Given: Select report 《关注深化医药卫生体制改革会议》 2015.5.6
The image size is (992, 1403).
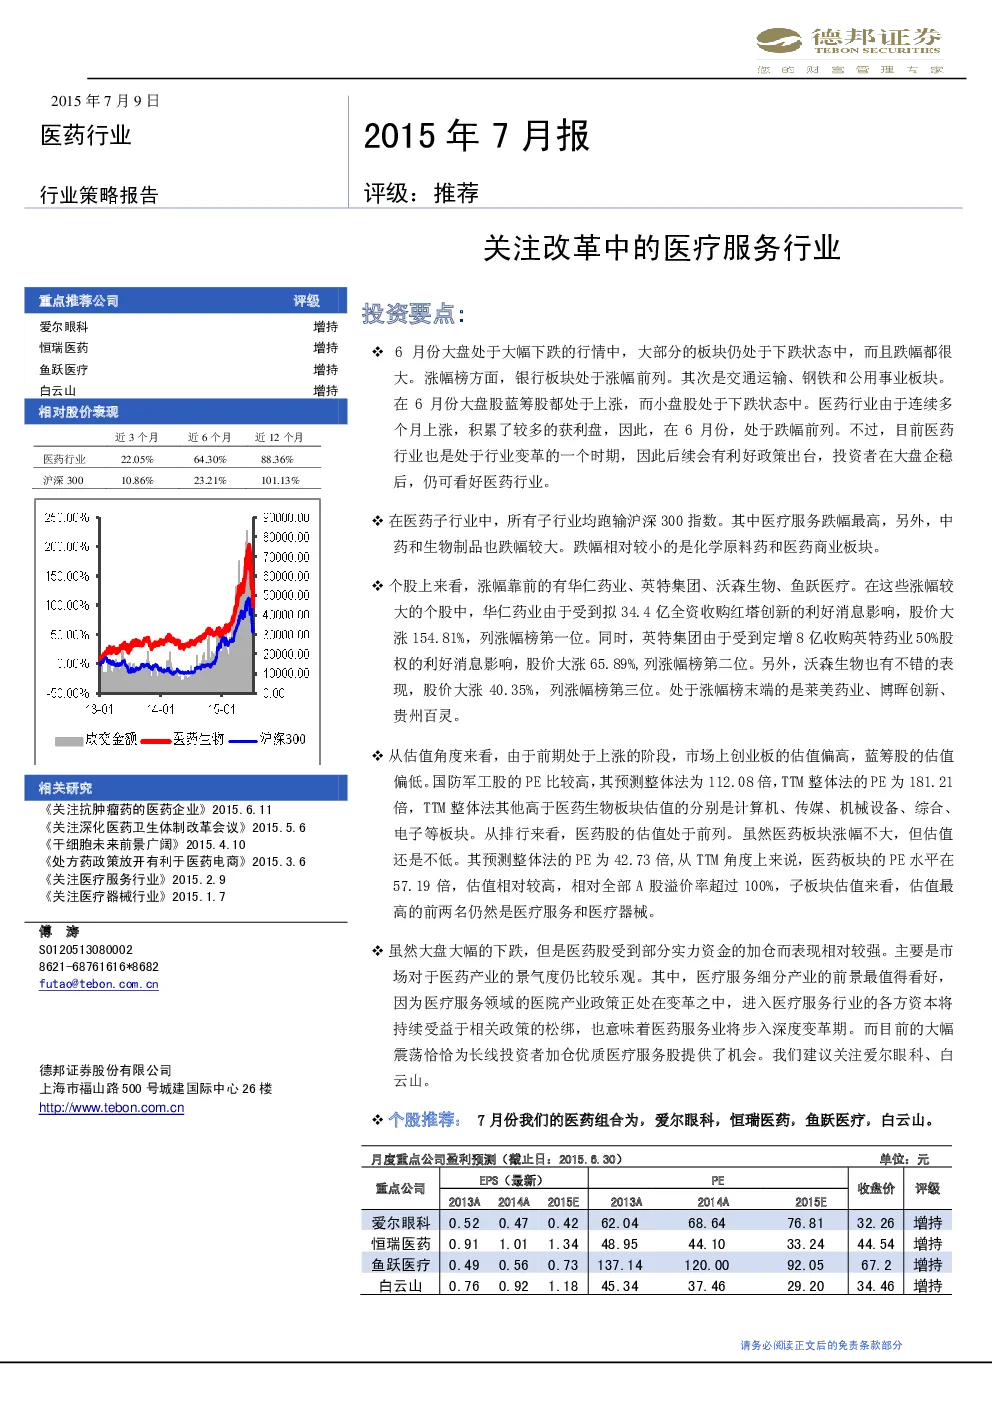Looking at the screenshot, I should (x=173, y=828).
